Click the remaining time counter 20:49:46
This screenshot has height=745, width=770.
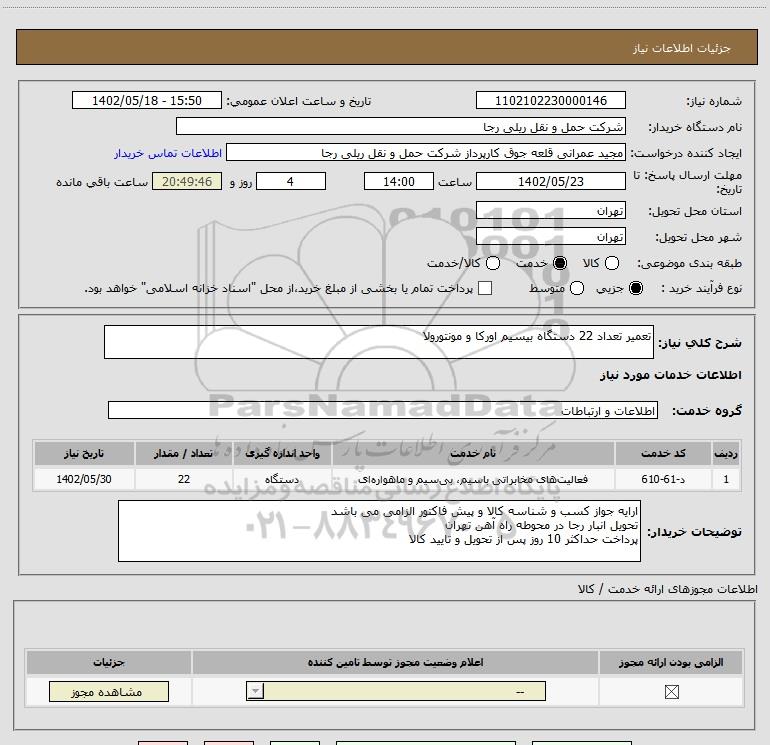[x=187, y=181]
